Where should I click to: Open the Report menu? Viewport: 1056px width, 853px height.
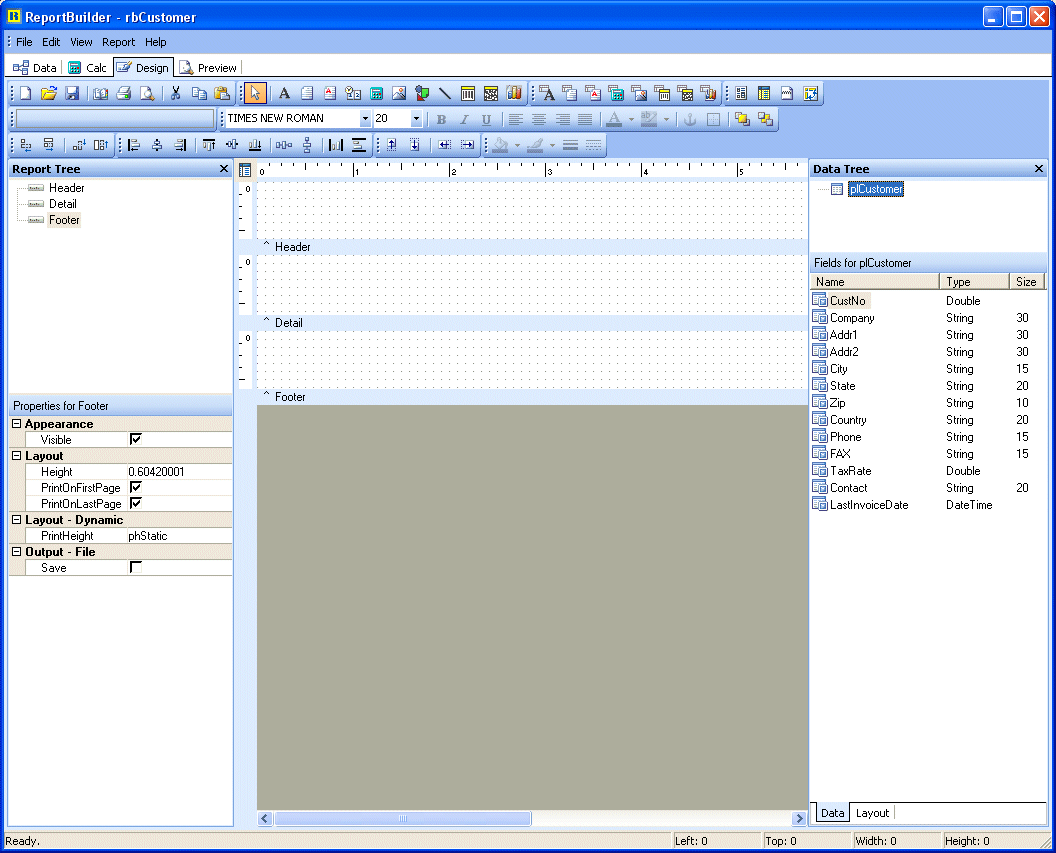click(118, 42)
